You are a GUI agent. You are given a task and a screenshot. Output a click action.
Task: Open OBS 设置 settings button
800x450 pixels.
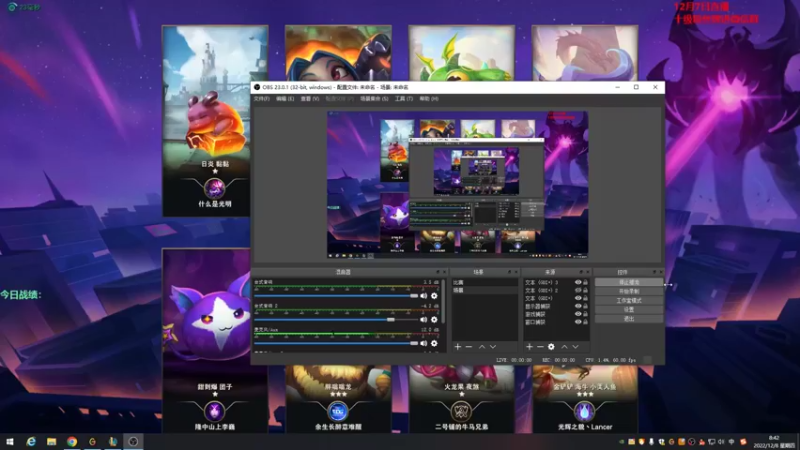click(629, 310)
